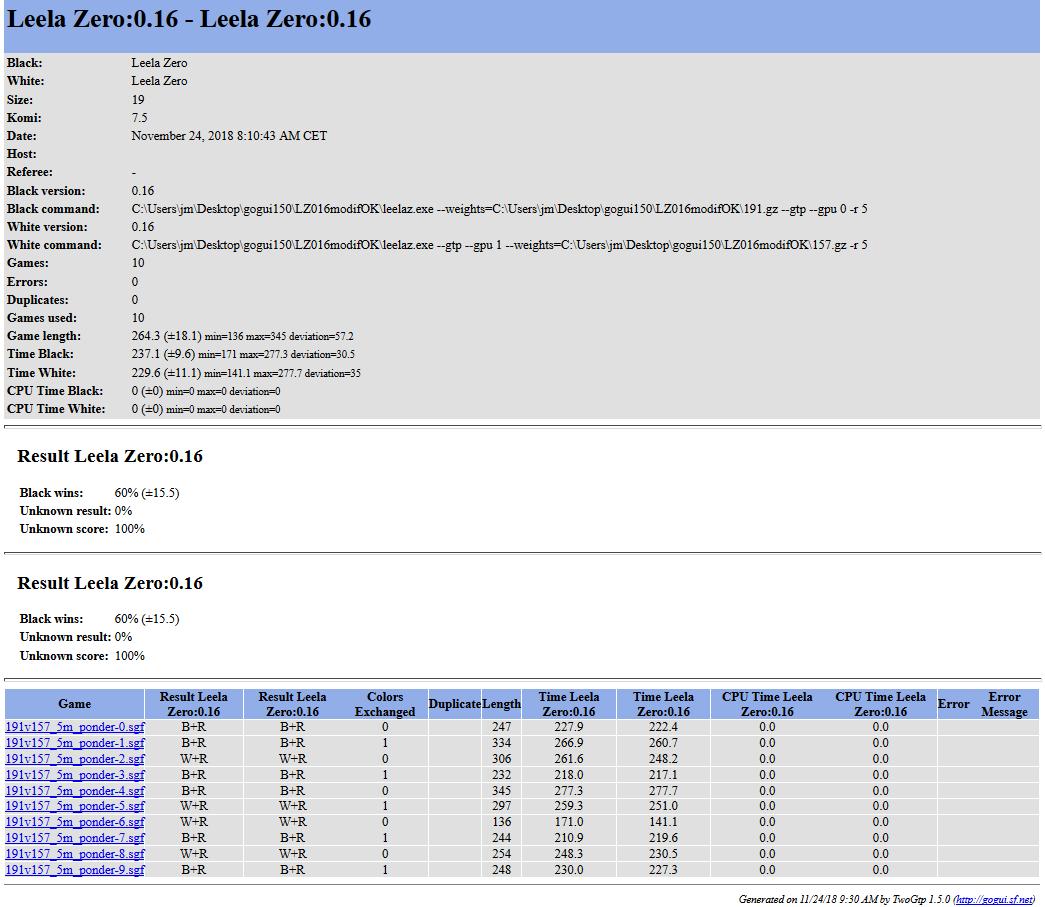The width and height of the screenshot is (1045, 907).
Task: Visit the http://gogui.sf.net footer link
Action: [994, 900]
